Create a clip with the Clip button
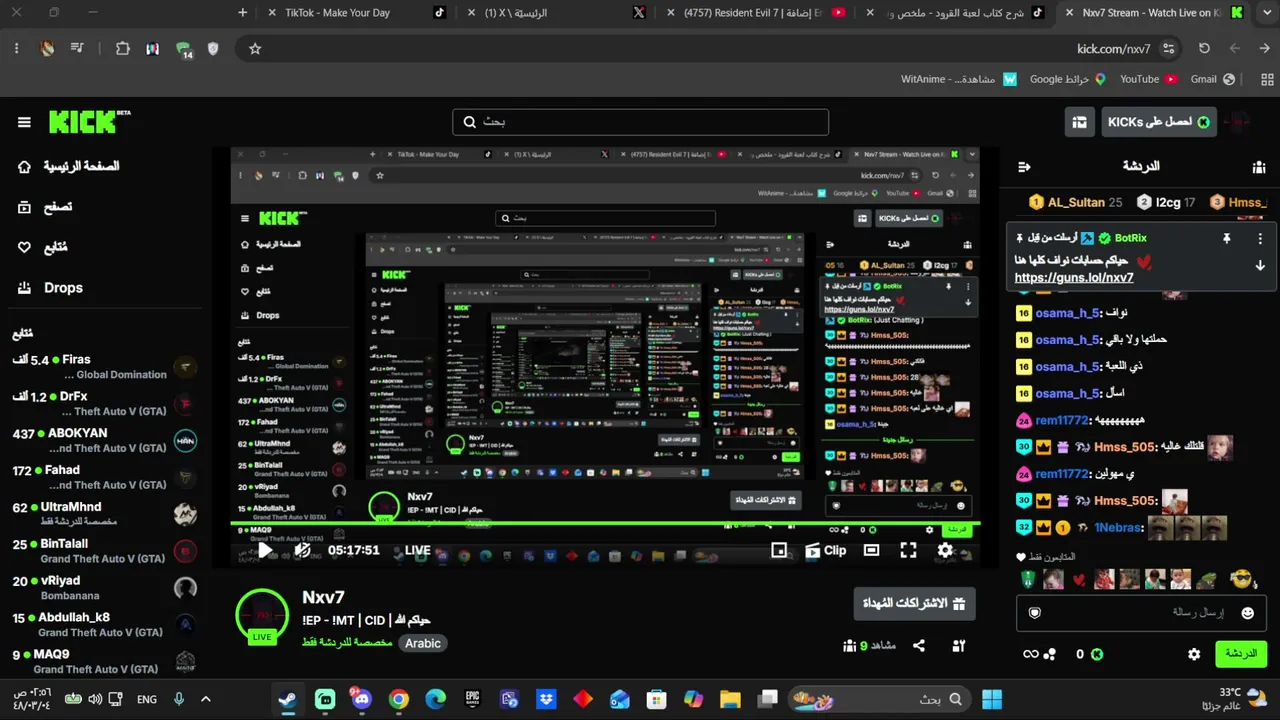Viewport: 1280px width, 720px height. point(826,550)
